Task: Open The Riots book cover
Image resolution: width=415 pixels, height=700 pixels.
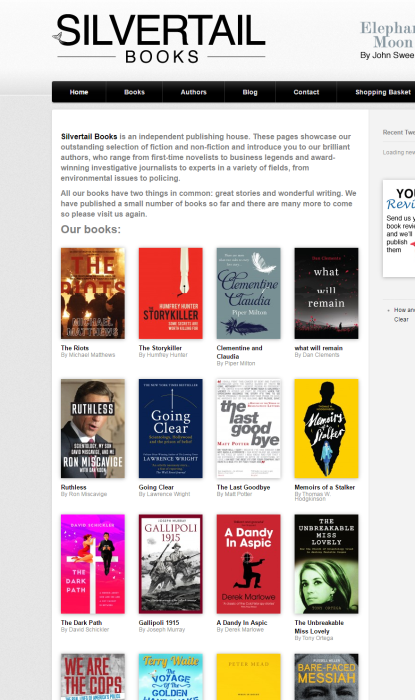Action: pyautogui.click(x=93, y=293)
